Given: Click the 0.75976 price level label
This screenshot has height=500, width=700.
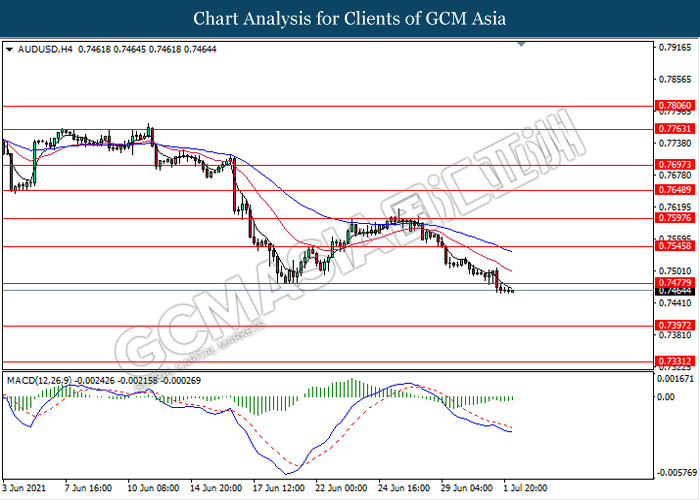Looking at the screenshot, I should pos(675,218).
